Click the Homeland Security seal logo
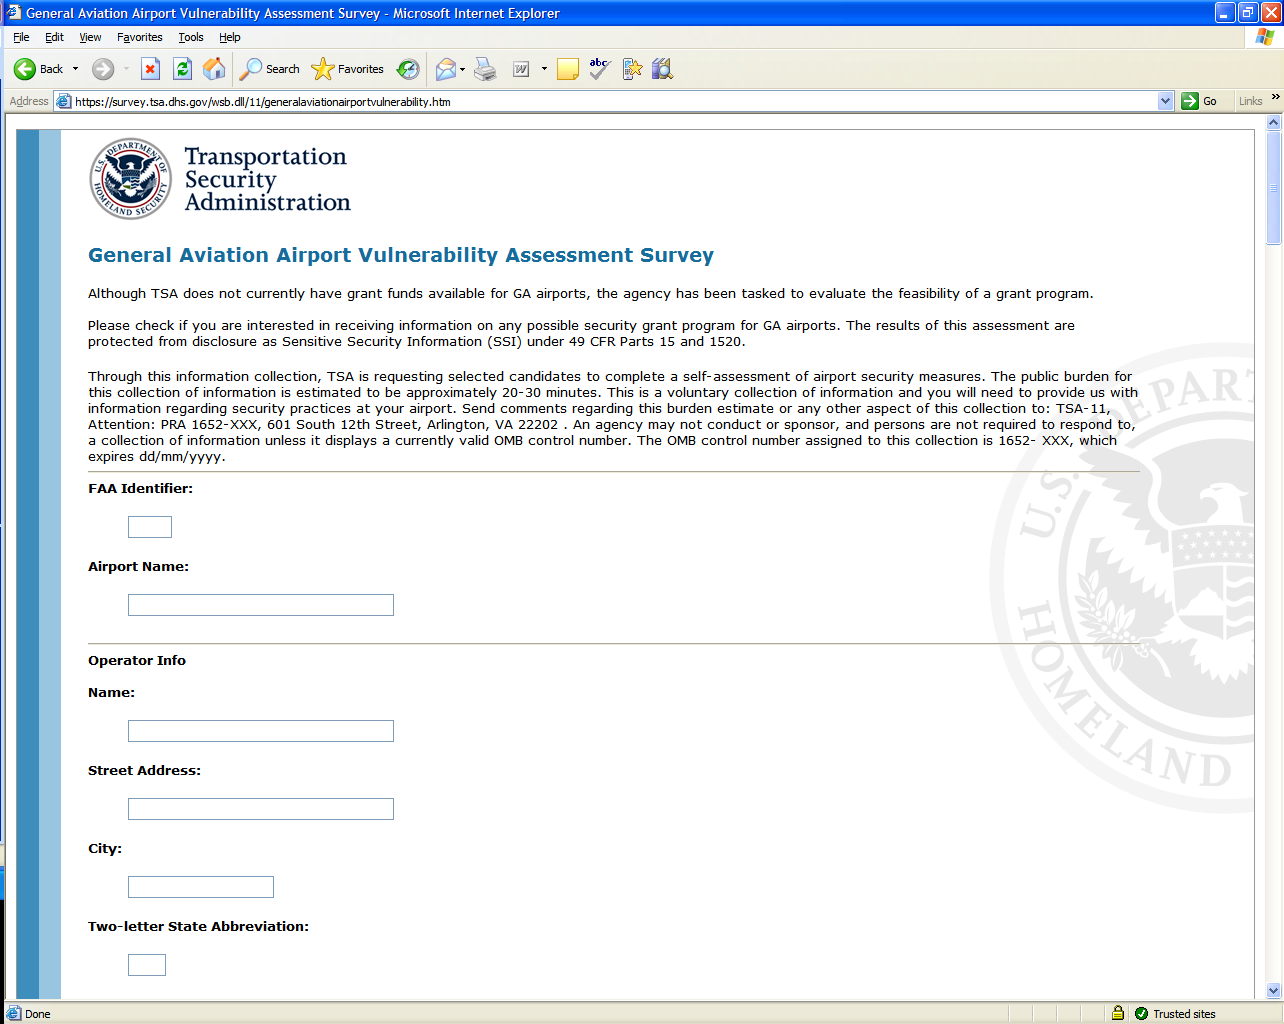Image resolution: width=1284 pixels, height=1024 pixels. (x=130, y=178)
